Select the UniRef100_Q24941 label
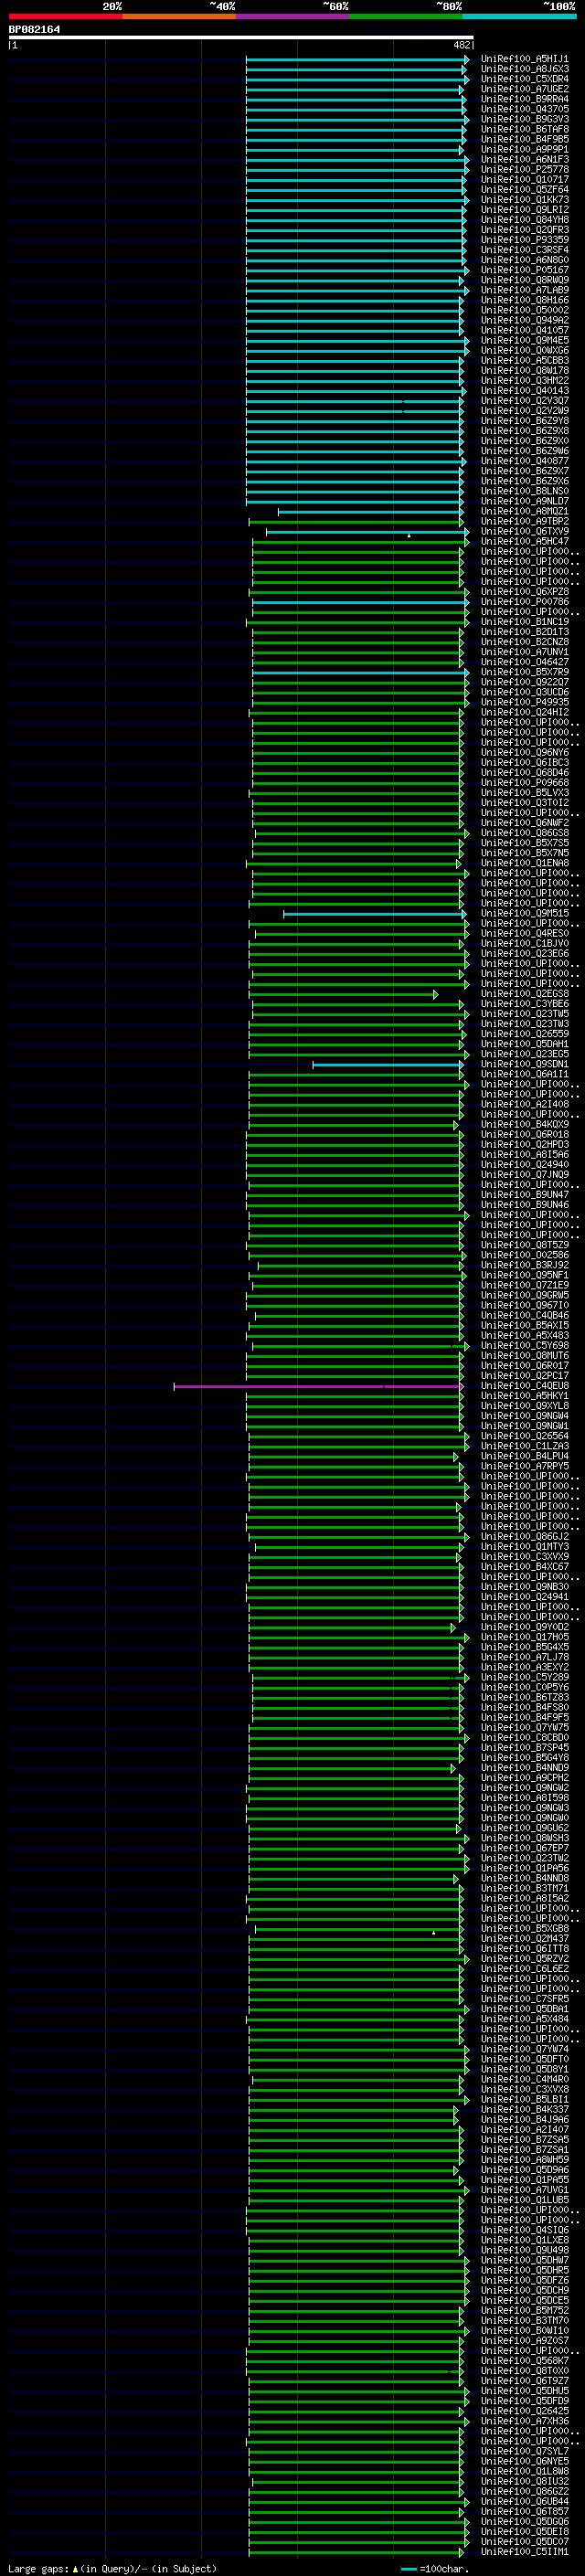Image resolution: width=585 pixels, height=2576 pixels. point(524,1597)
